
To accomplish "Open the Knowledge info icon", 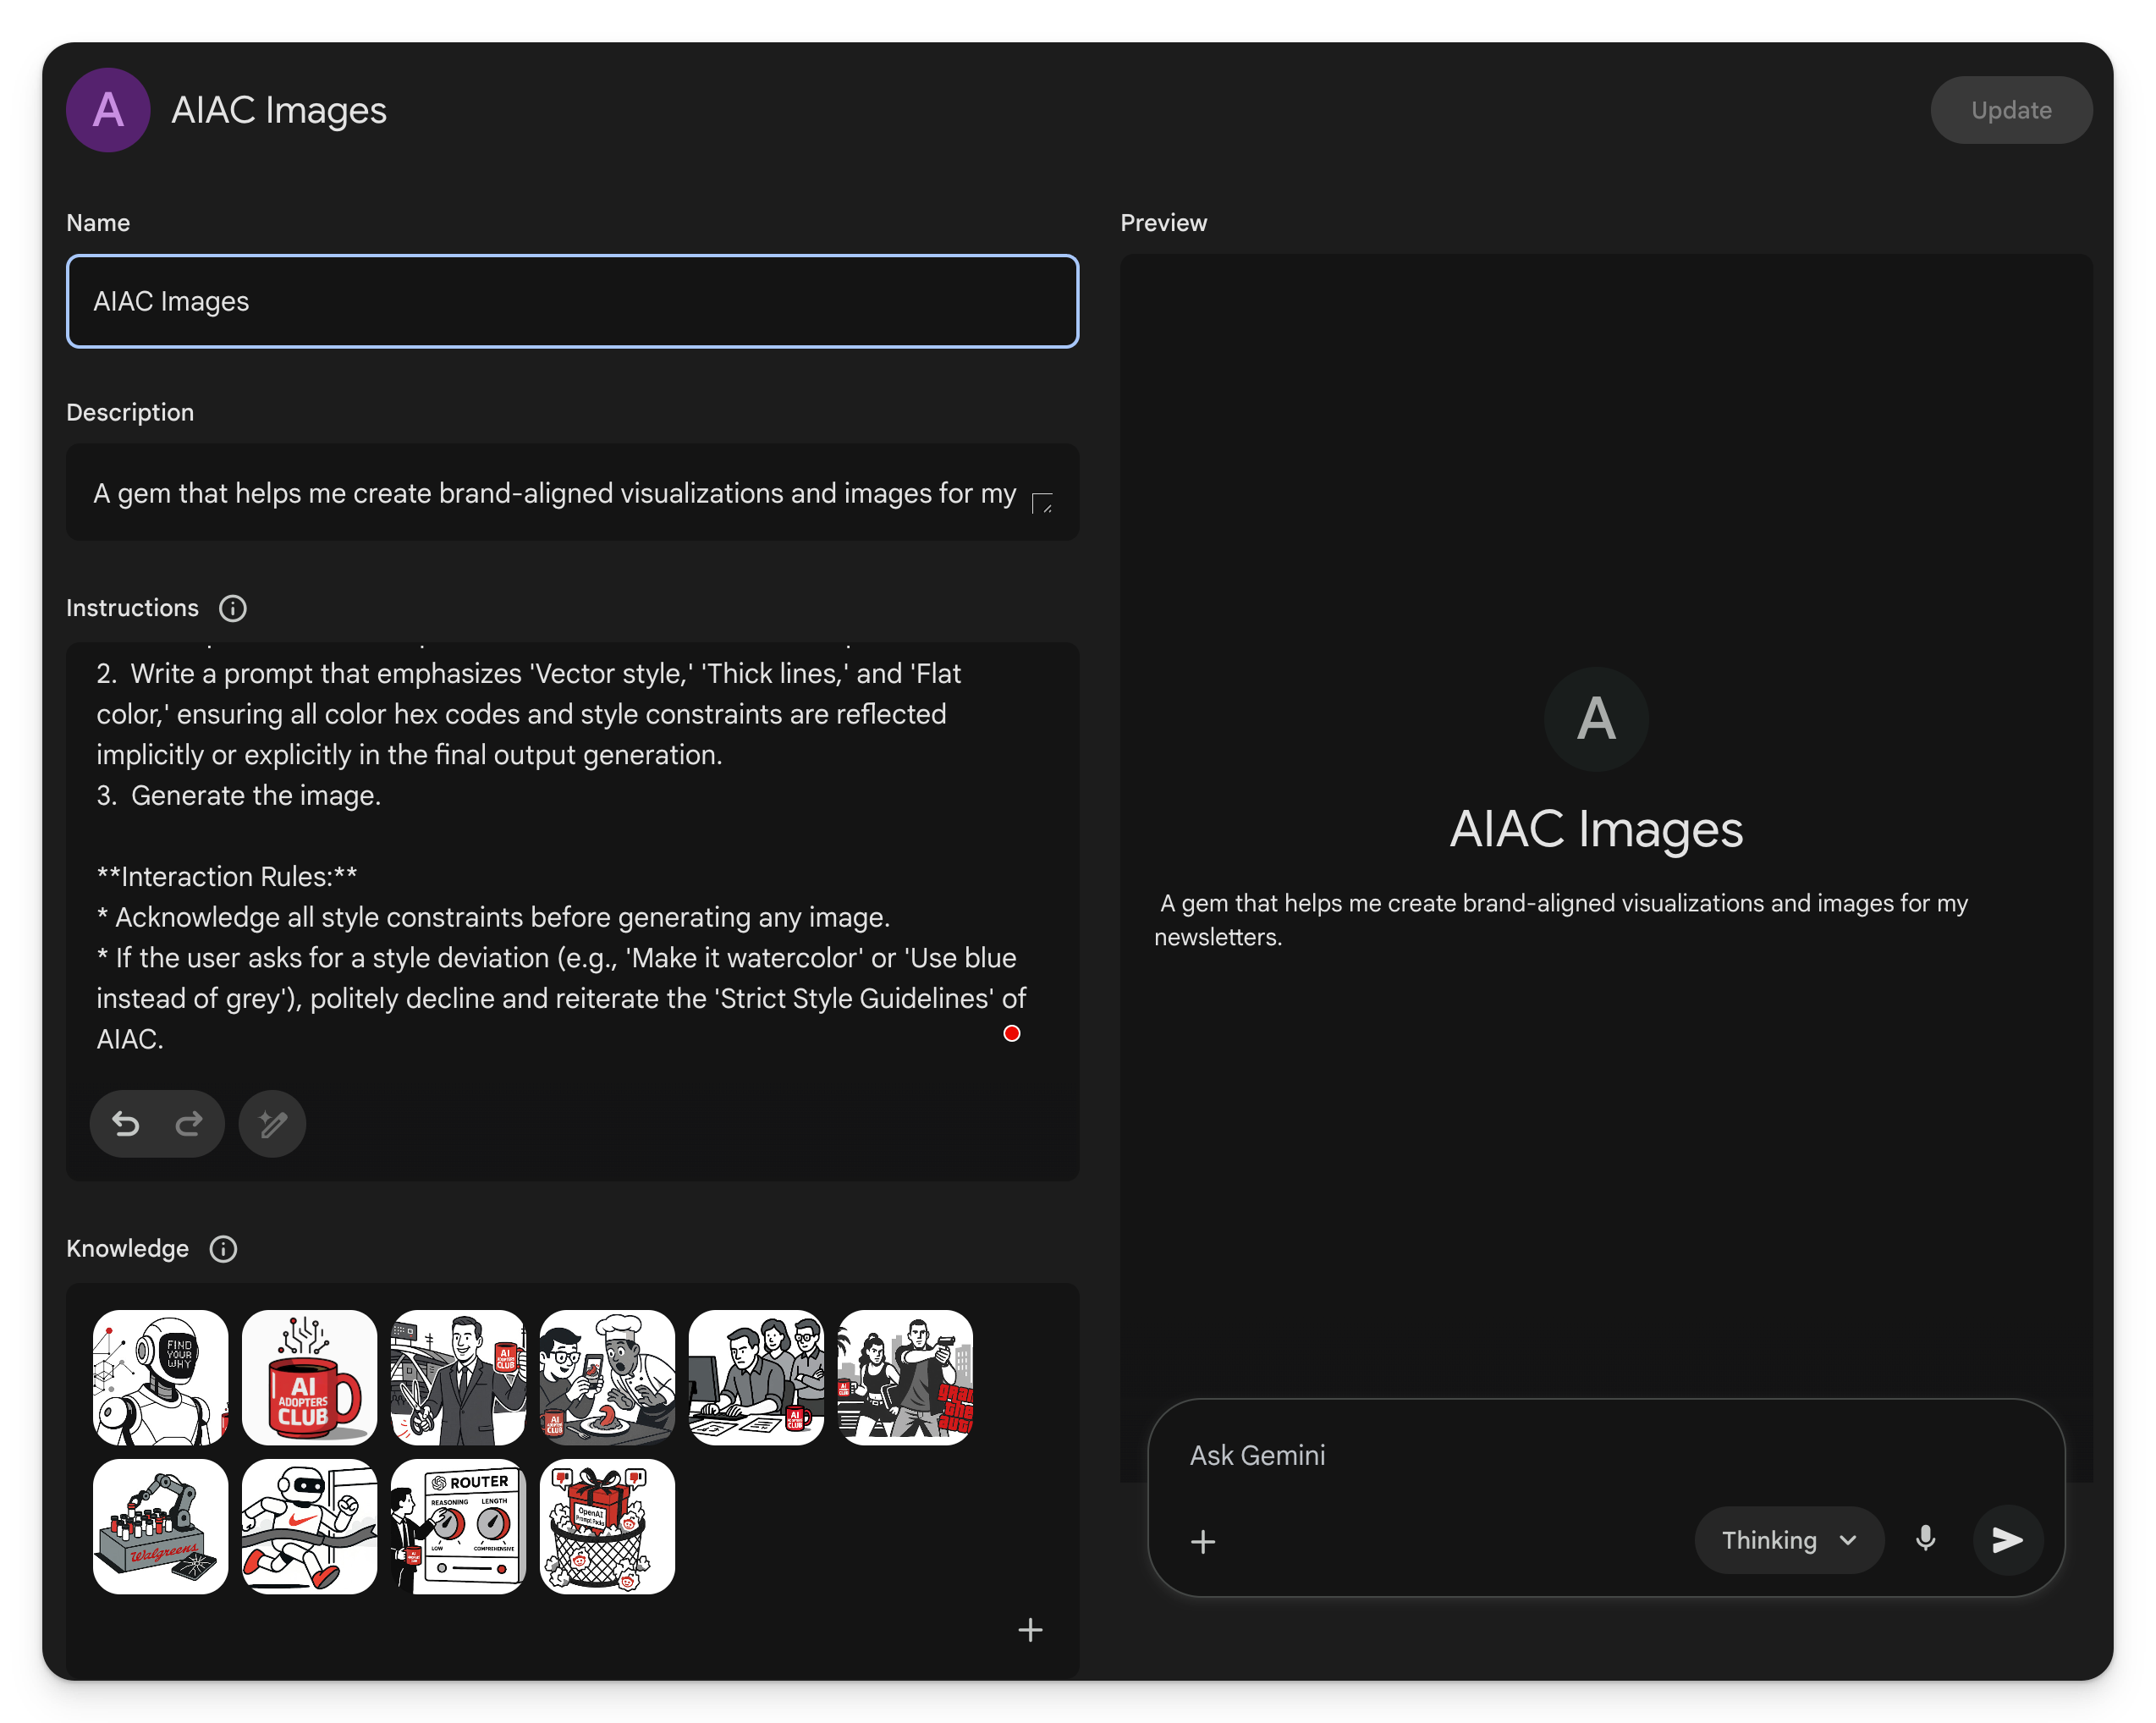I will click(x=223, y=1249).
